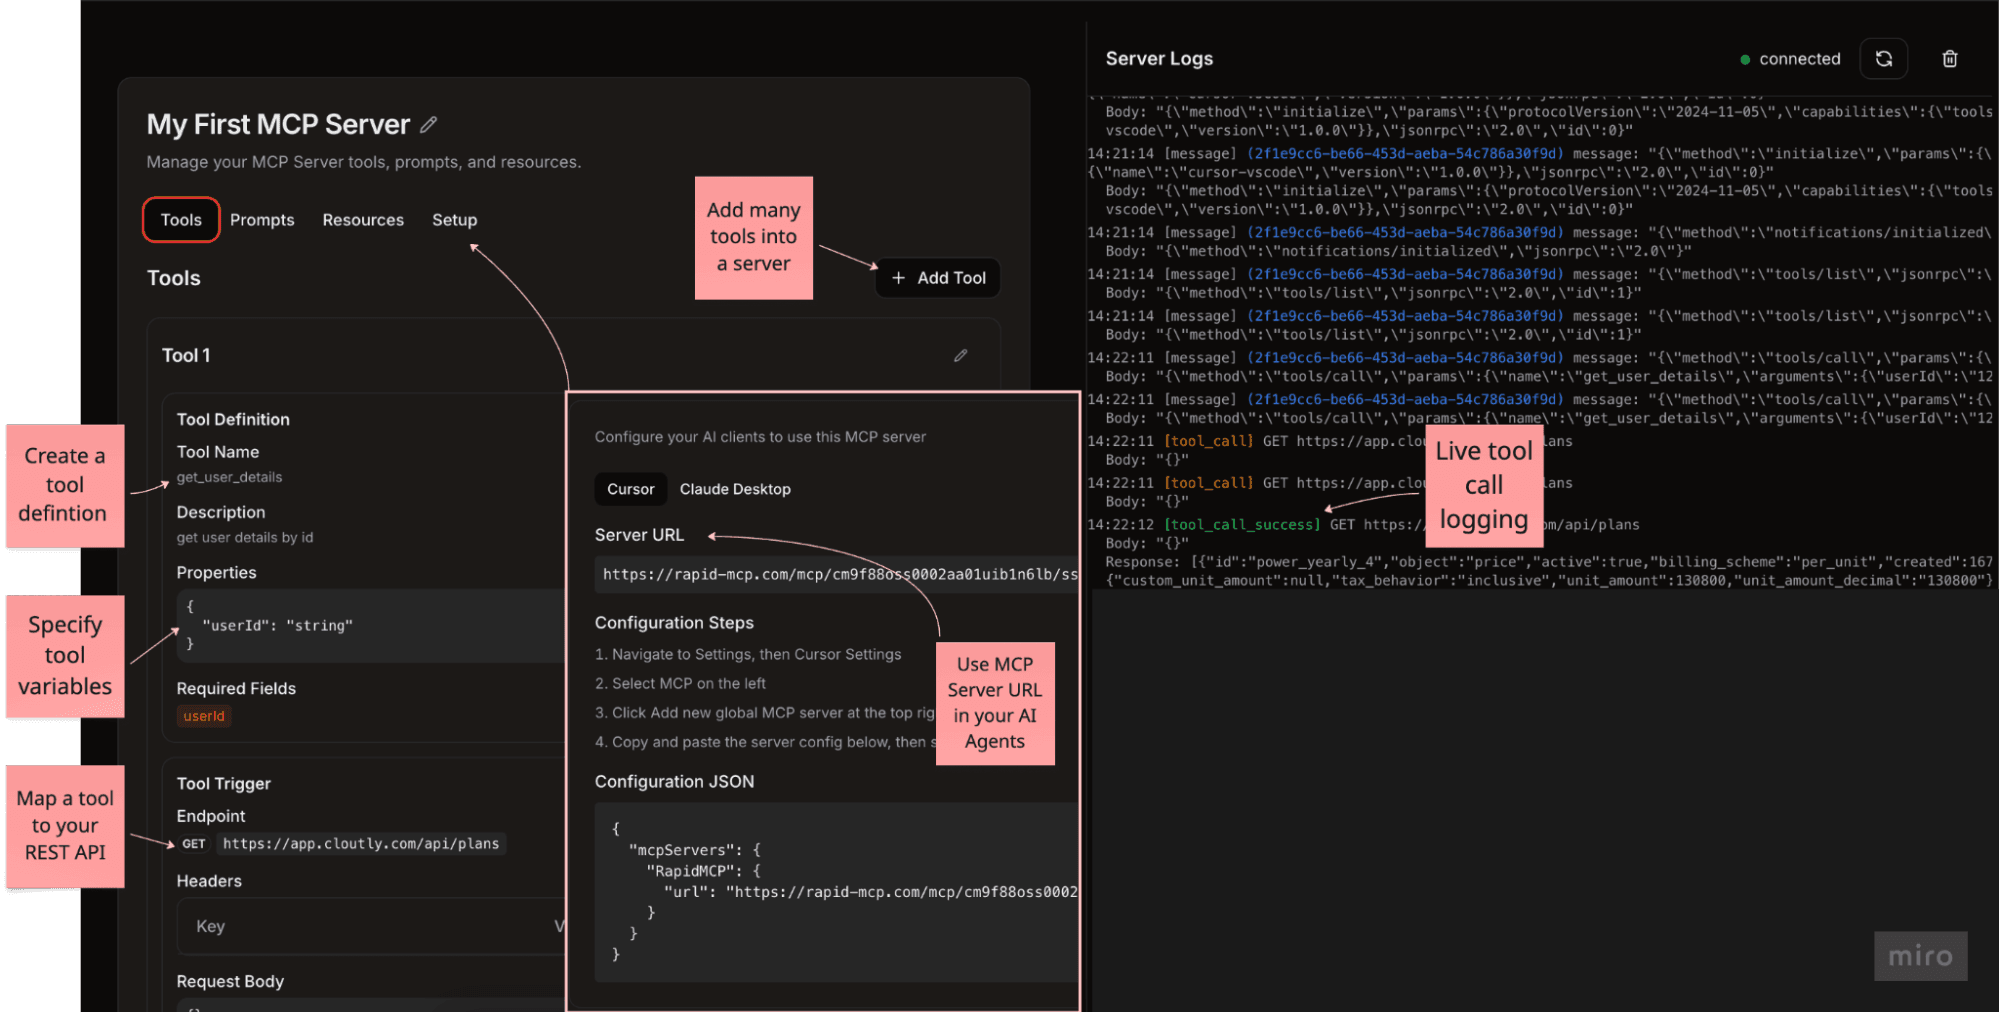
Task: Click the GET method label on the endpoint
Action: point(193,843)
